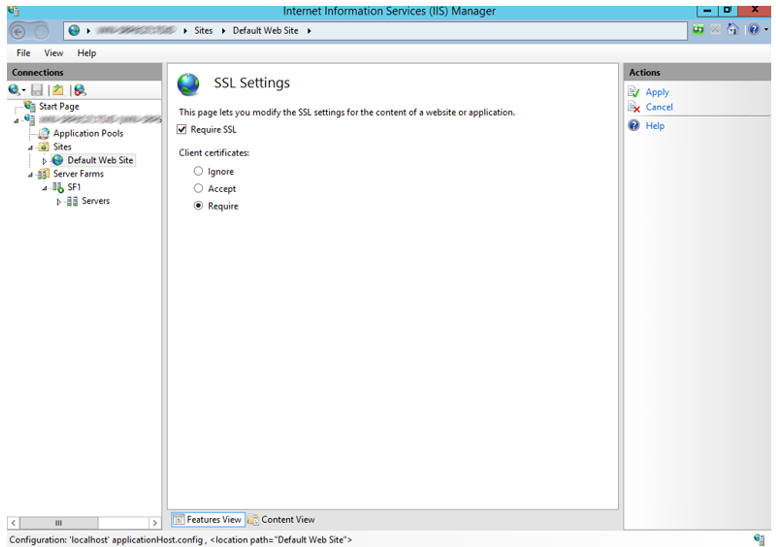This screenshot has height=547, width=776.
Task: Open the File menu
Action: (x=23, y=53)
